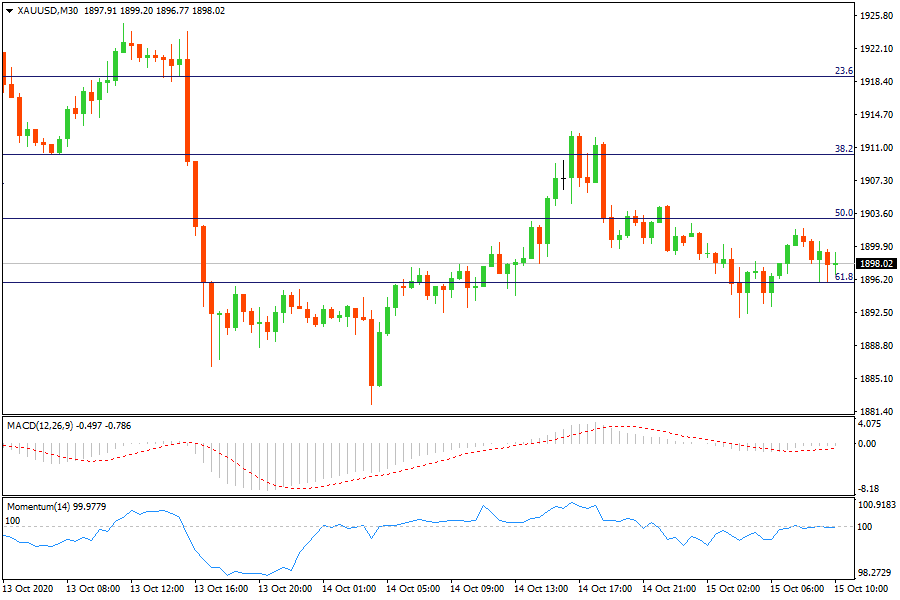
Task: Click the MACD scale value 4.075
Action: click(x=872, y=423)
